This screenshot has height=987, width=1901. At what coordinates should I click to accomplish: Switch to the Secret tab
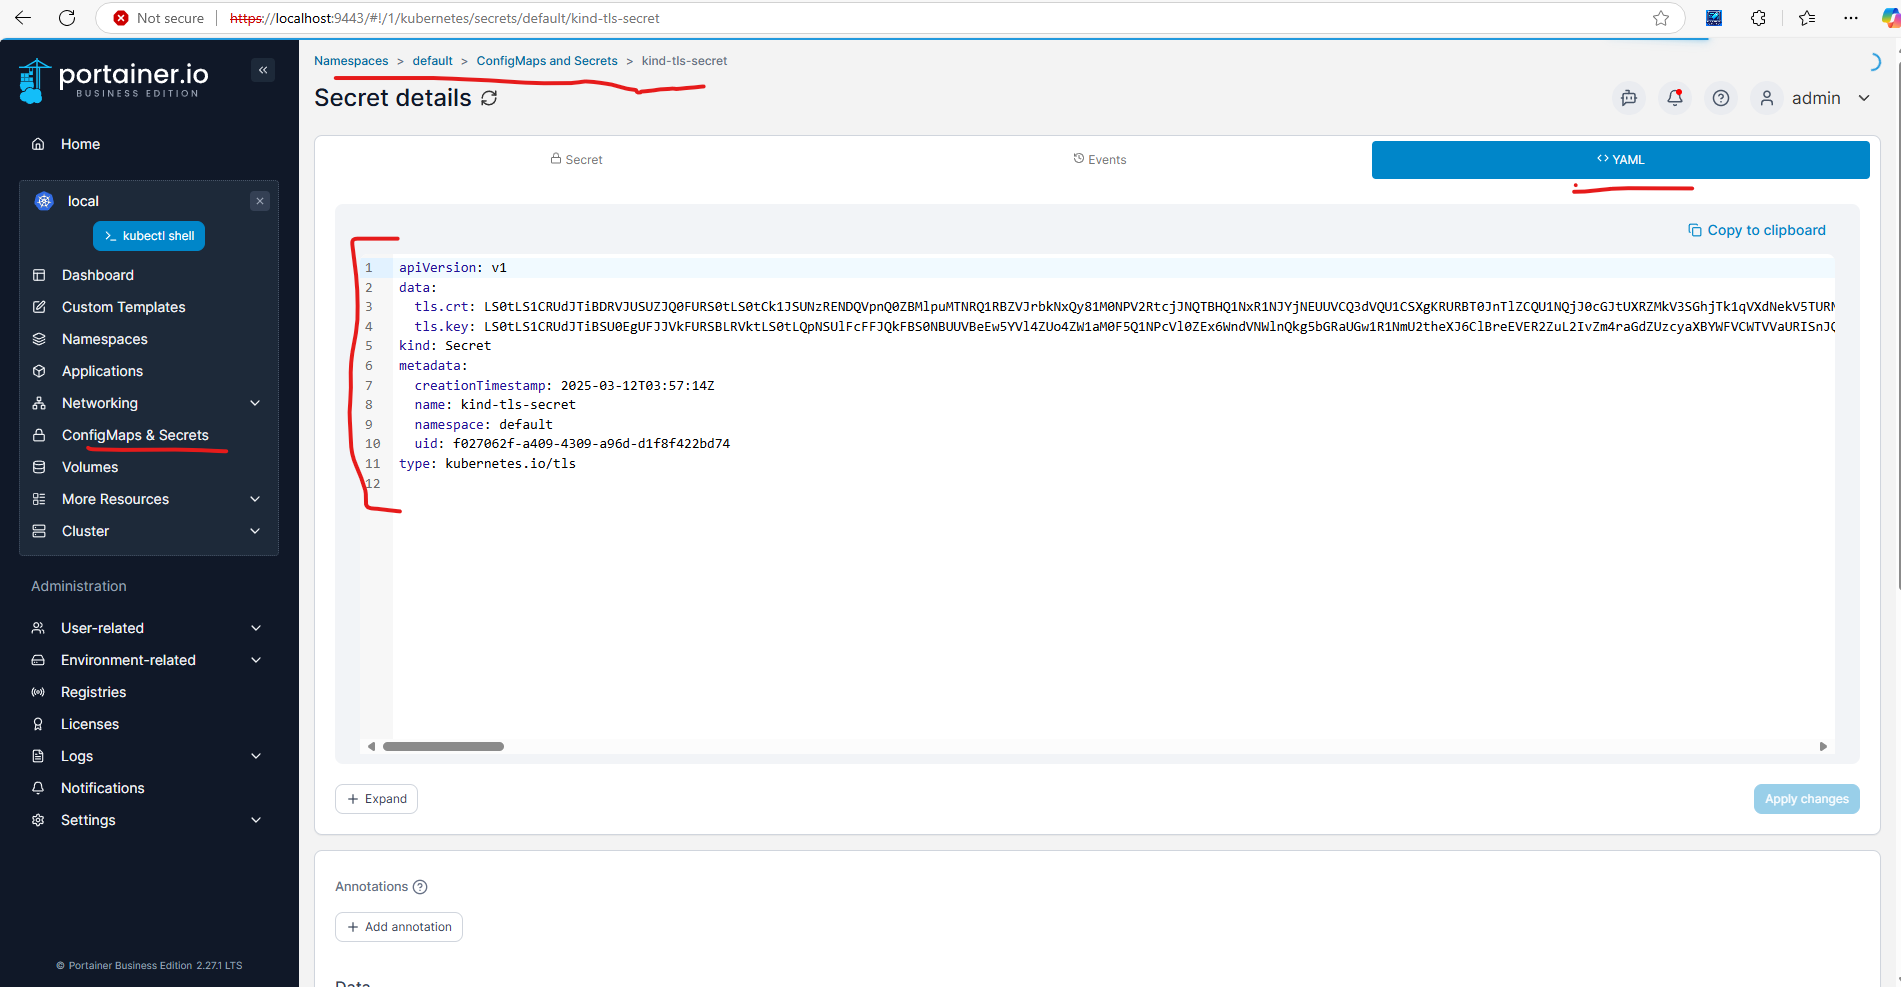pyautogui.click(x=576, y=160)
